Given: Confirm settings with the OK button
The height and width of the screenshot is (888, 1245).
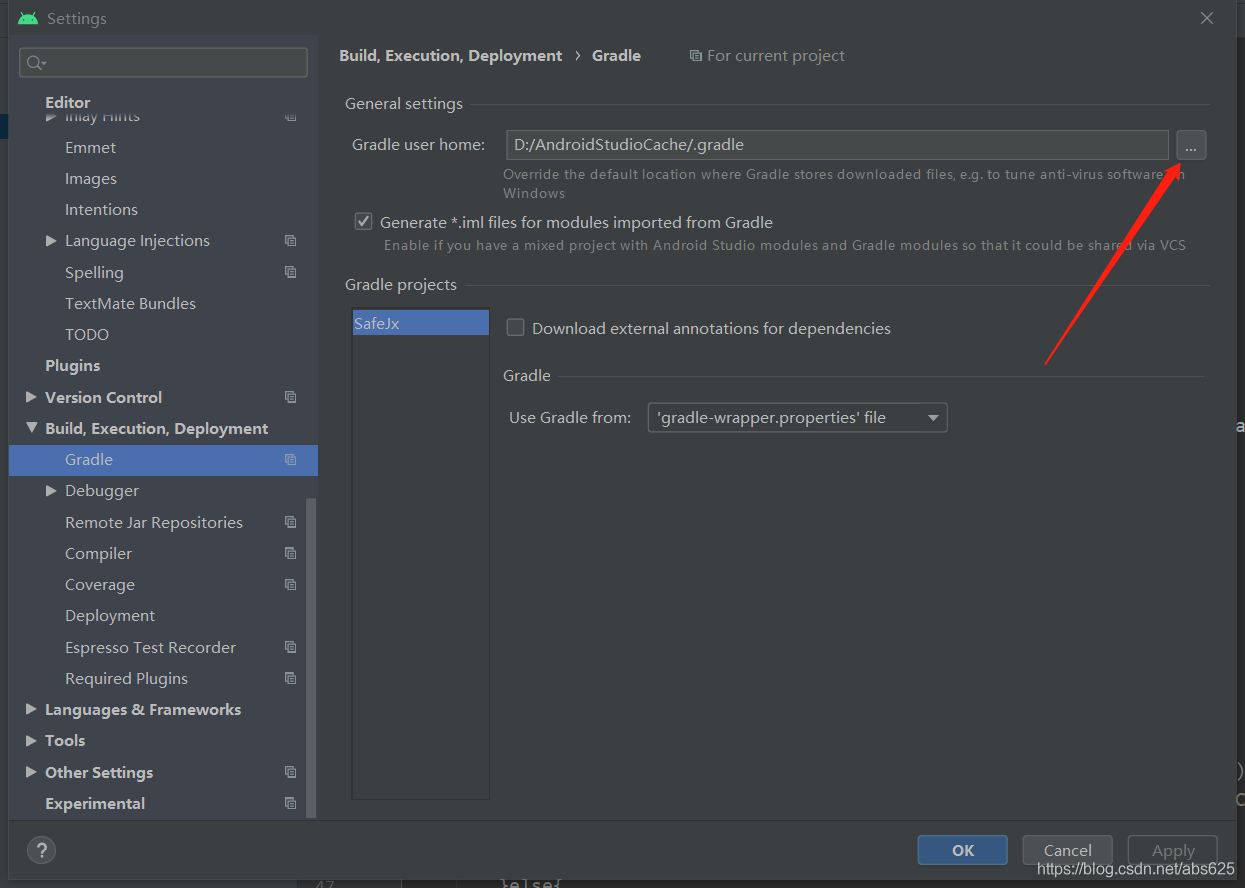Looking at the screenshot, I should click(961, 849).
